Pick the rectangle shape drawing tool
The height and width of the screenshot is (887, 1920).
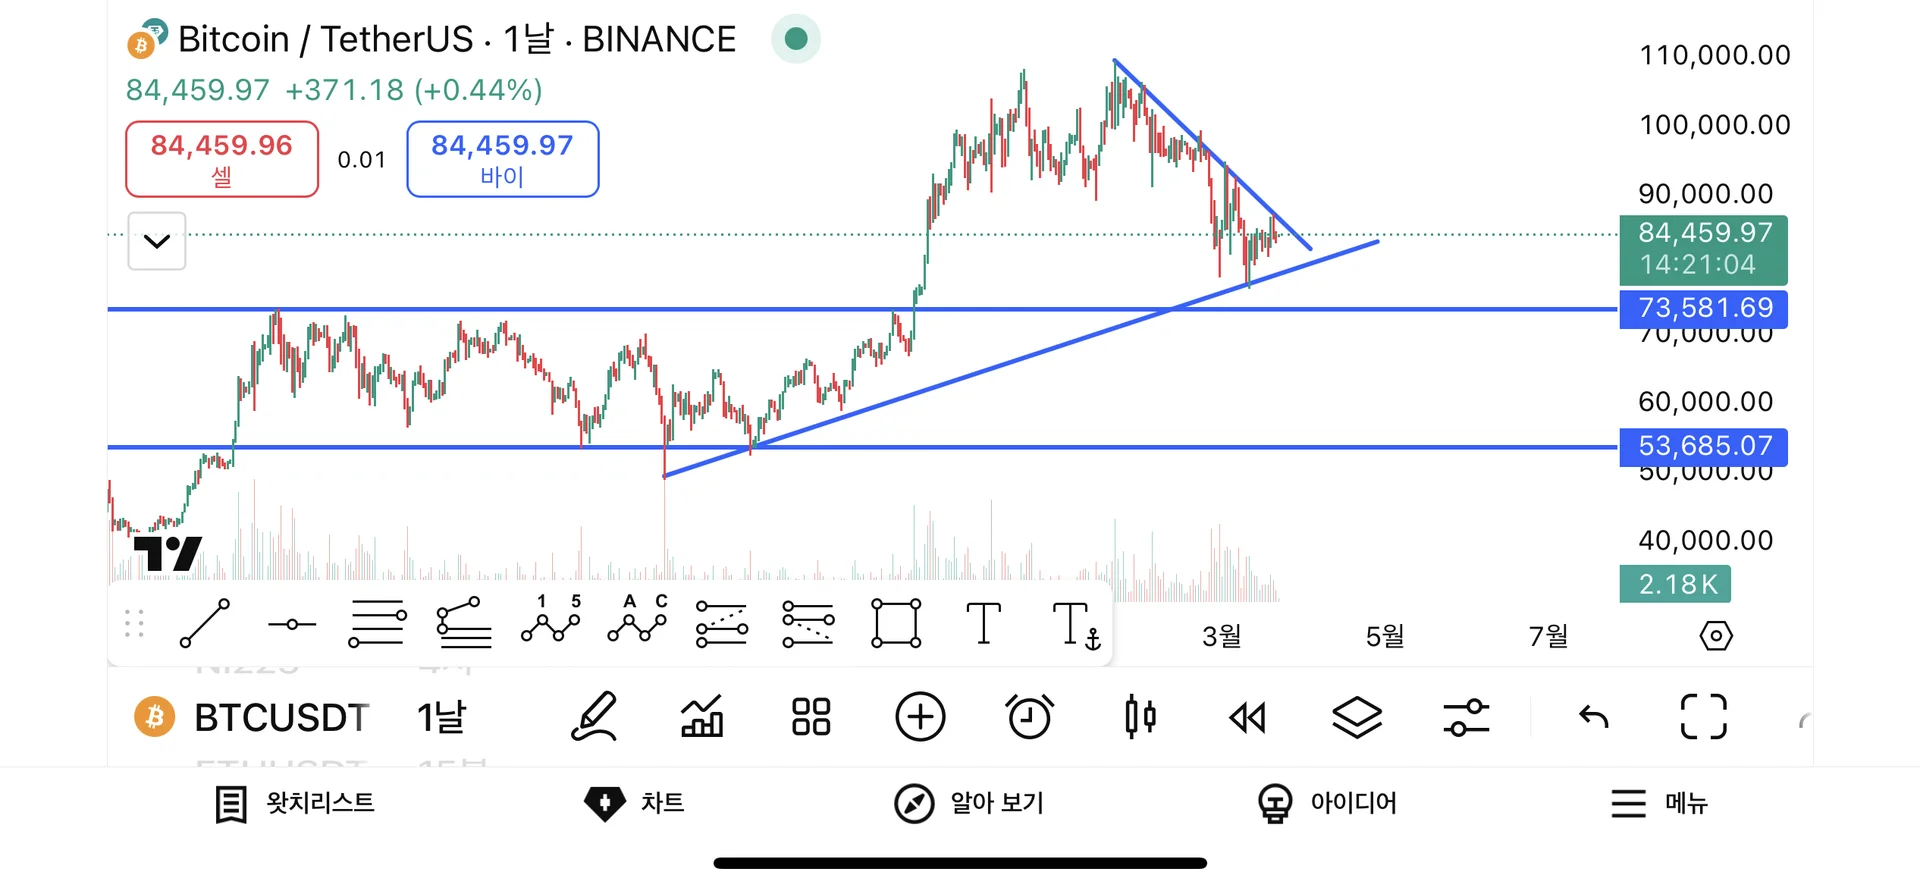(896, 624)
